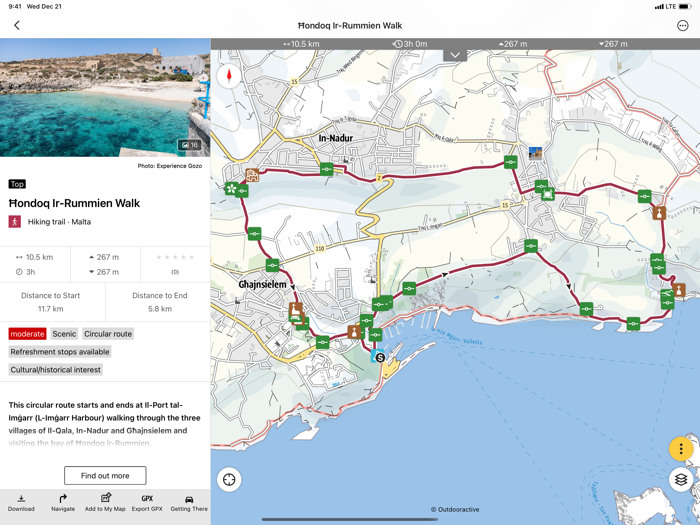700x525 pixels.
Task: Tap the Photo: Experience Gozo credit
Action: [170, 166]
